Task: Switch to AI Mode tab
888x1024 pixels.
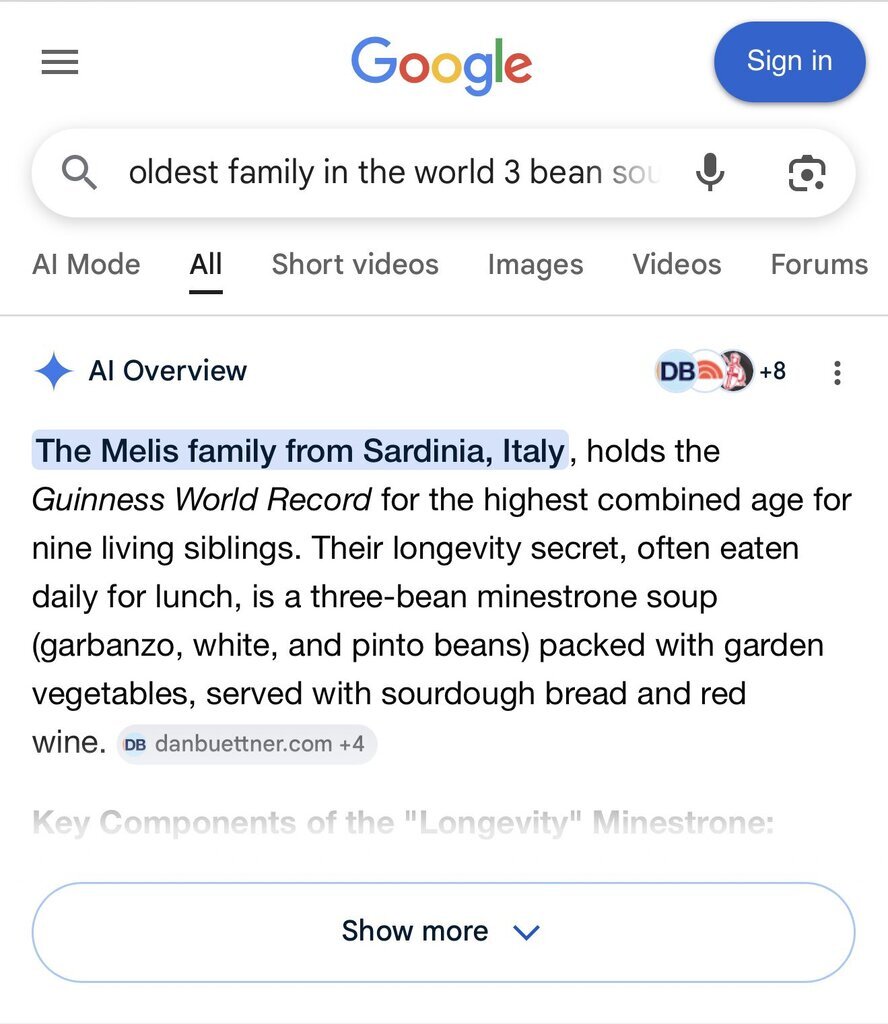Action: tap(86, 264)
